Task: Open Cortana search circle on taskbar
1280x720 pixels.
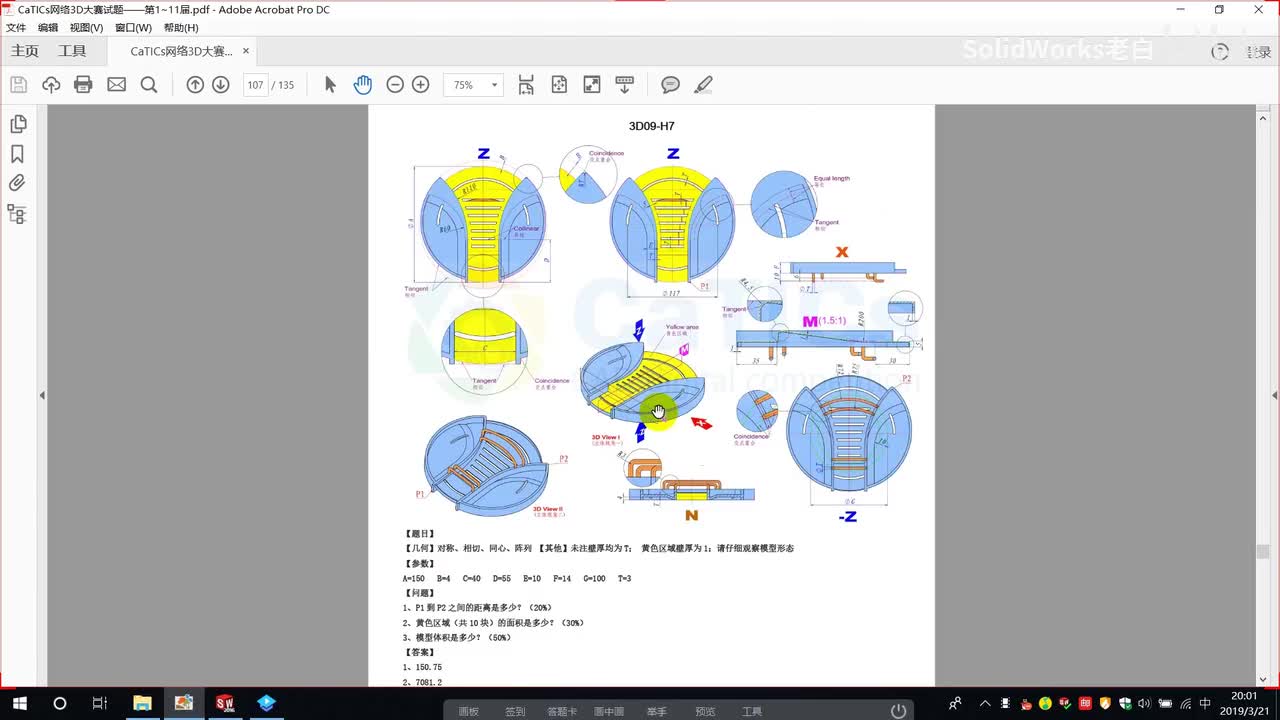Action: click(x=59, y=703)
